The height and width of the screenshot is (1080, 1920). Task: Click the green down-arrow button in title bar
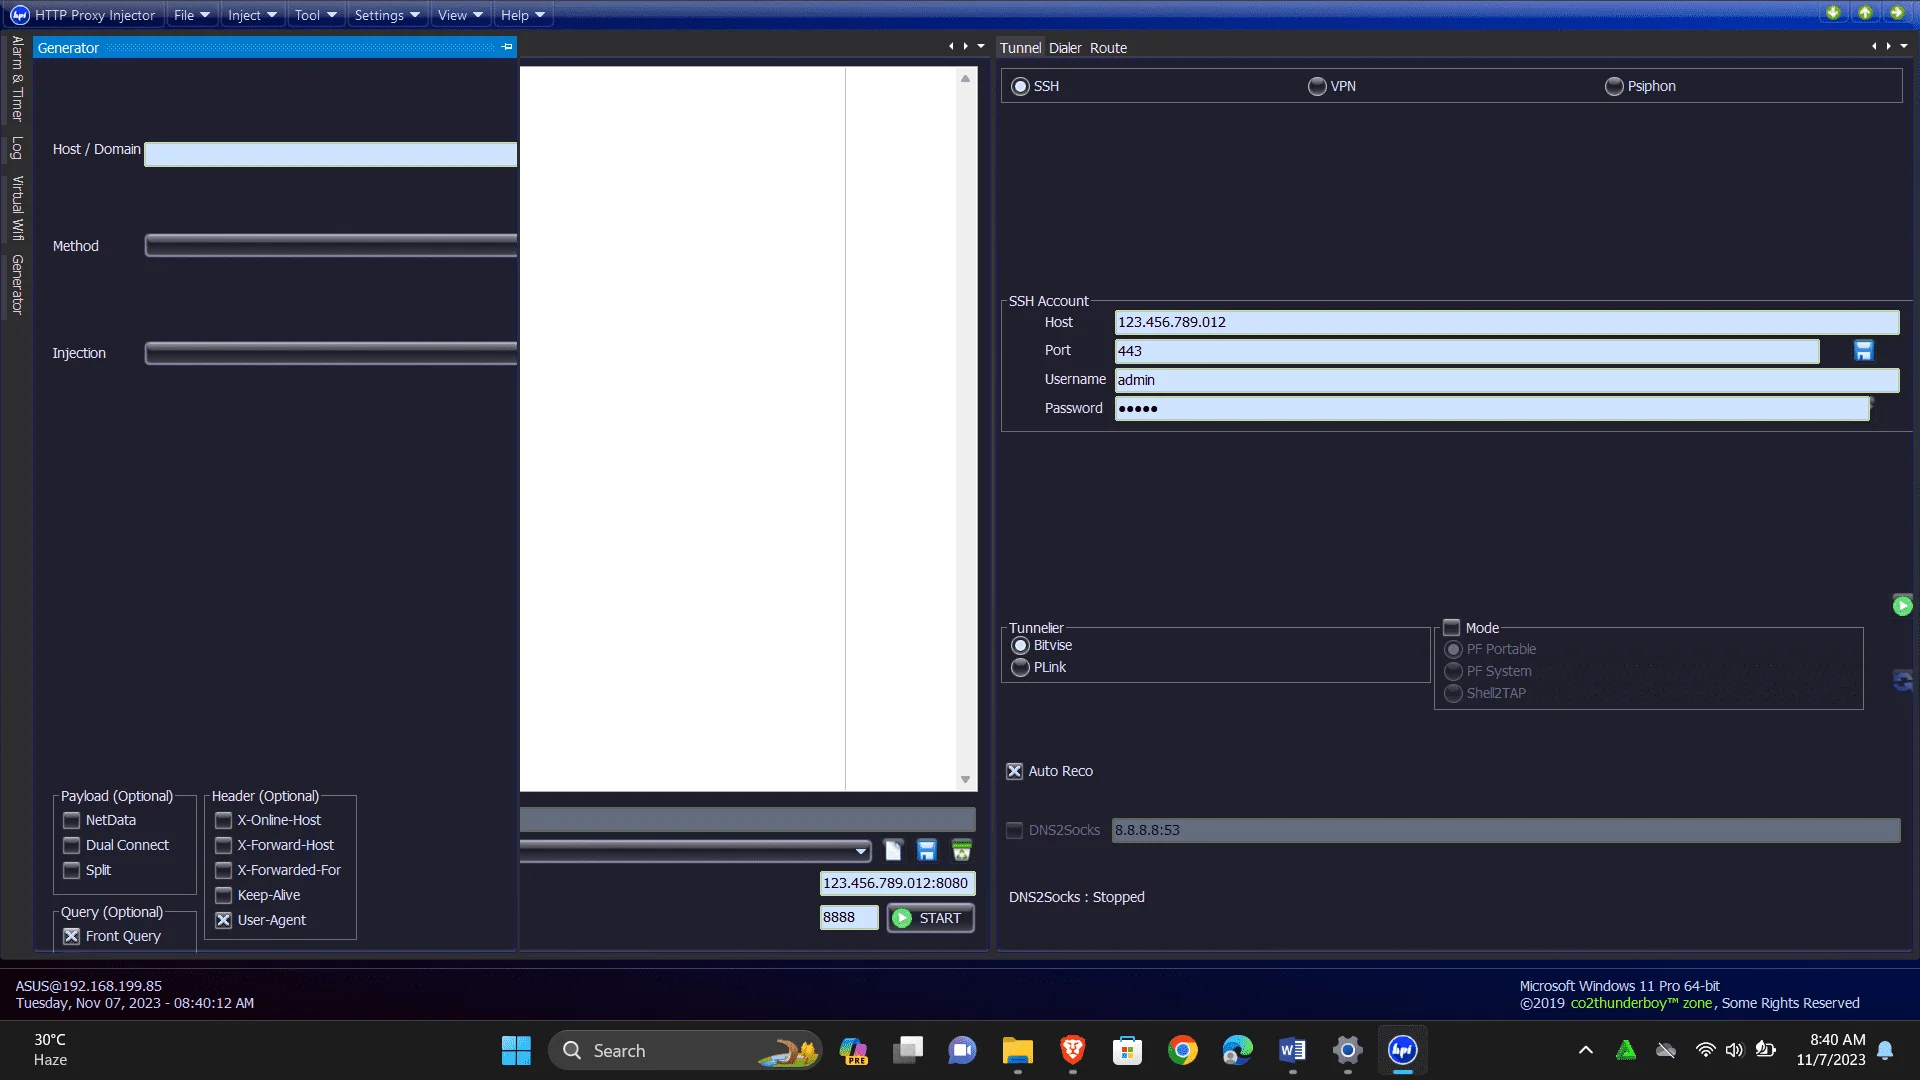click(x=1833, y=13)
